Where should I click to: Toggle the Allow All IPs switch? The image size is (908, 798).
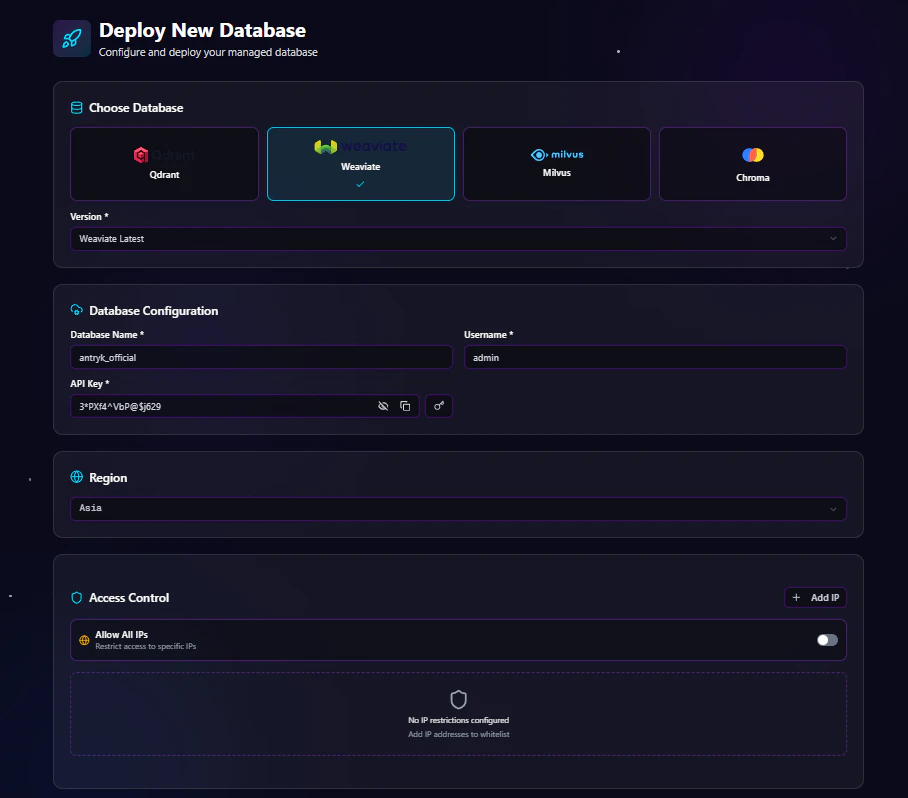(x=827, y=640)
